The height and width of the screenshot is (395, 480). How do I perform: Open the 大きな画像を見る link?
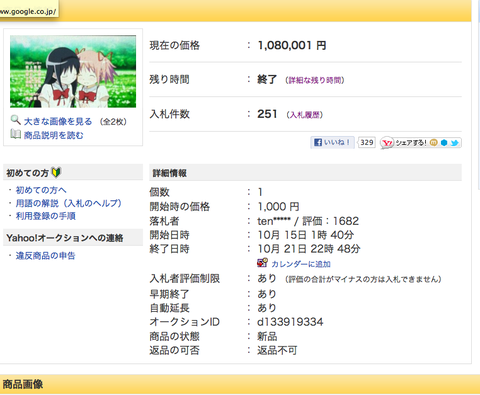[x=58, y=121]
